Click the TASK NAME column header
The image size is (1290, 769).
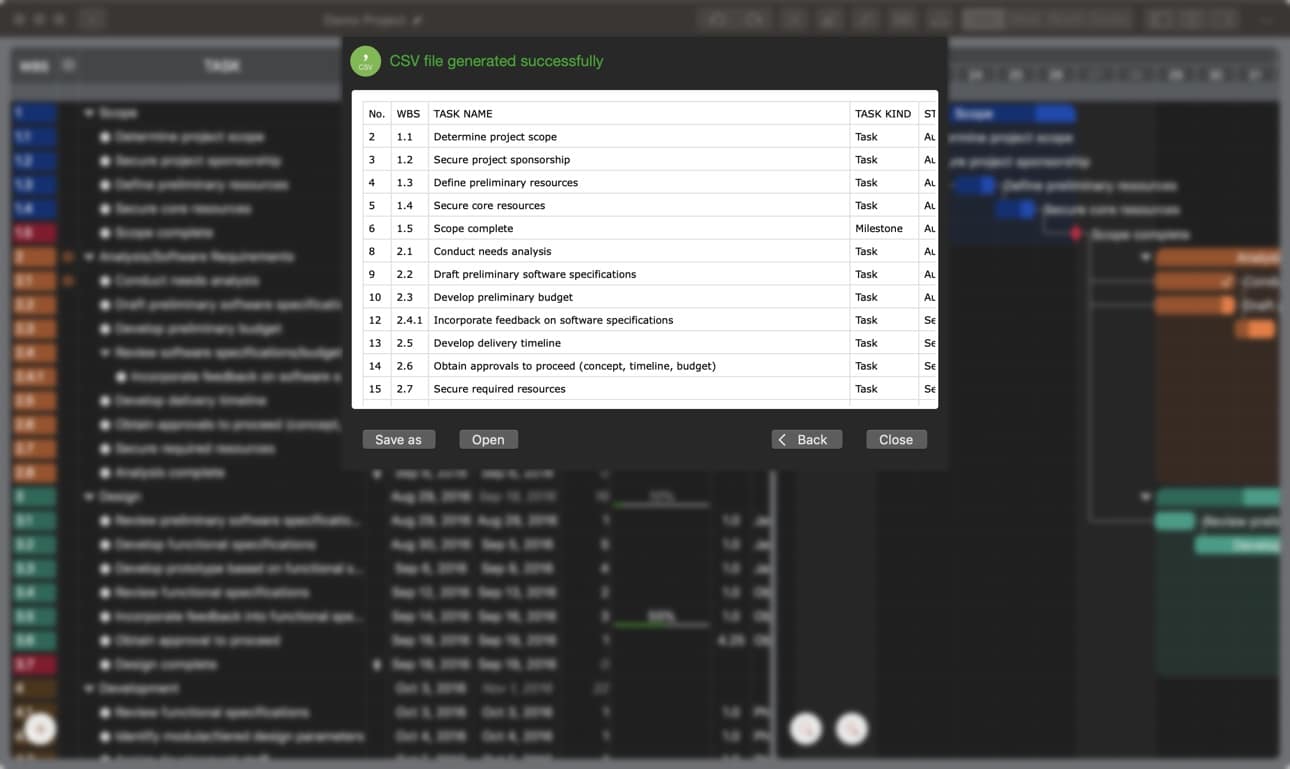[463, 114]
